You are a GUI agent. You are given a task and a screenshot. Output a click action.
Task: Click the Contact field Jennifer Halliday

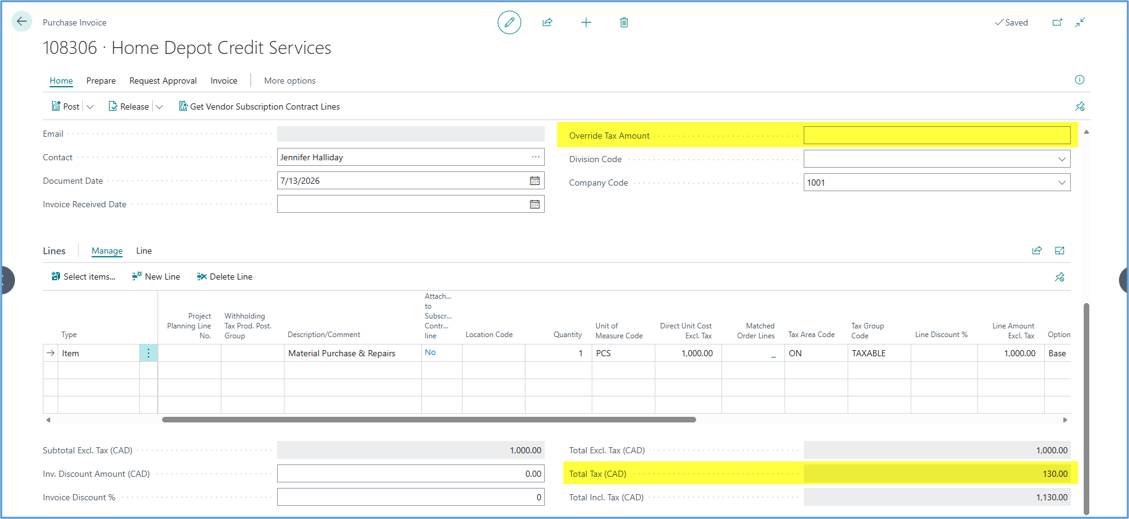click(x=410, y=157)
